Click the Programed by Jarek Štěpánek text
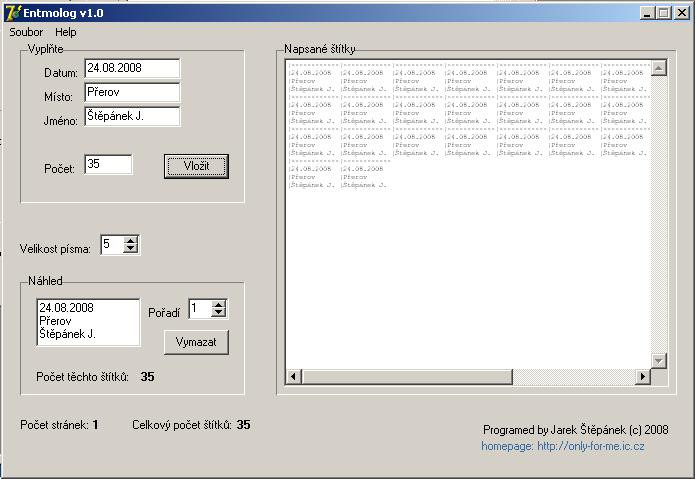 576,430
